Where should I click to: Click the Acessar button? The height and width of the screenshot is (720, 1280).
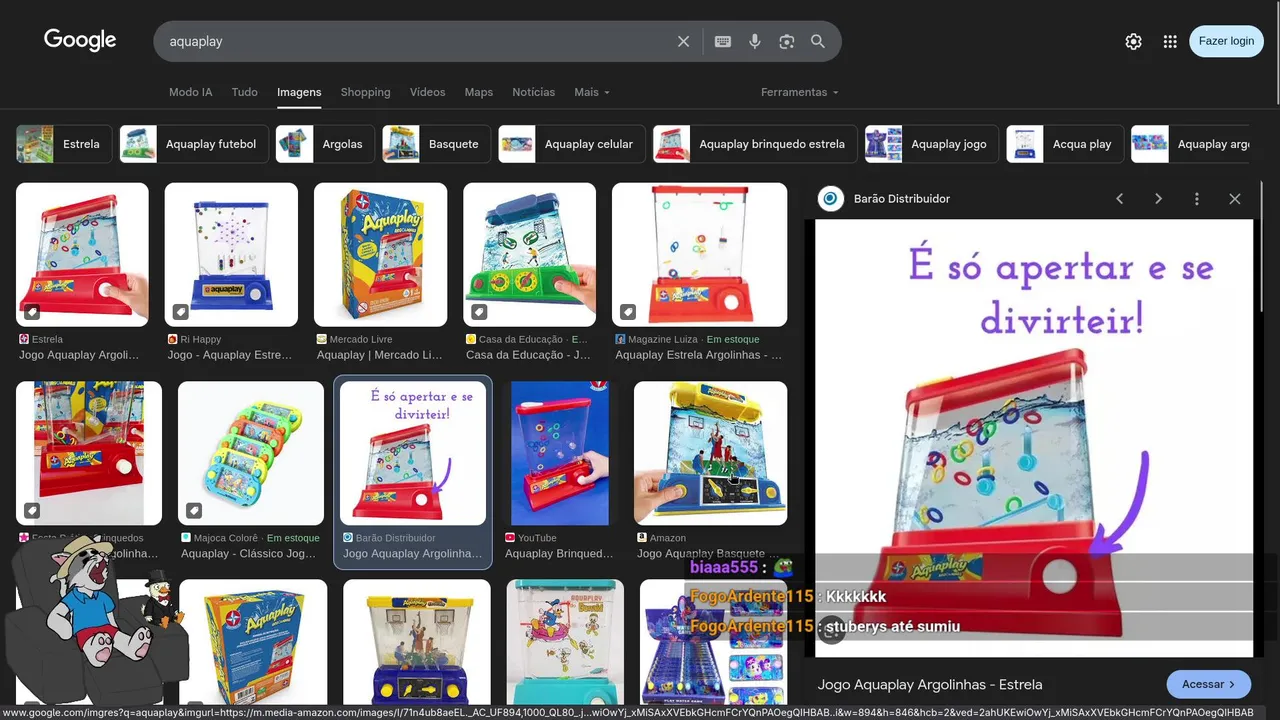pyautogui.click(x=1208, y=684)
